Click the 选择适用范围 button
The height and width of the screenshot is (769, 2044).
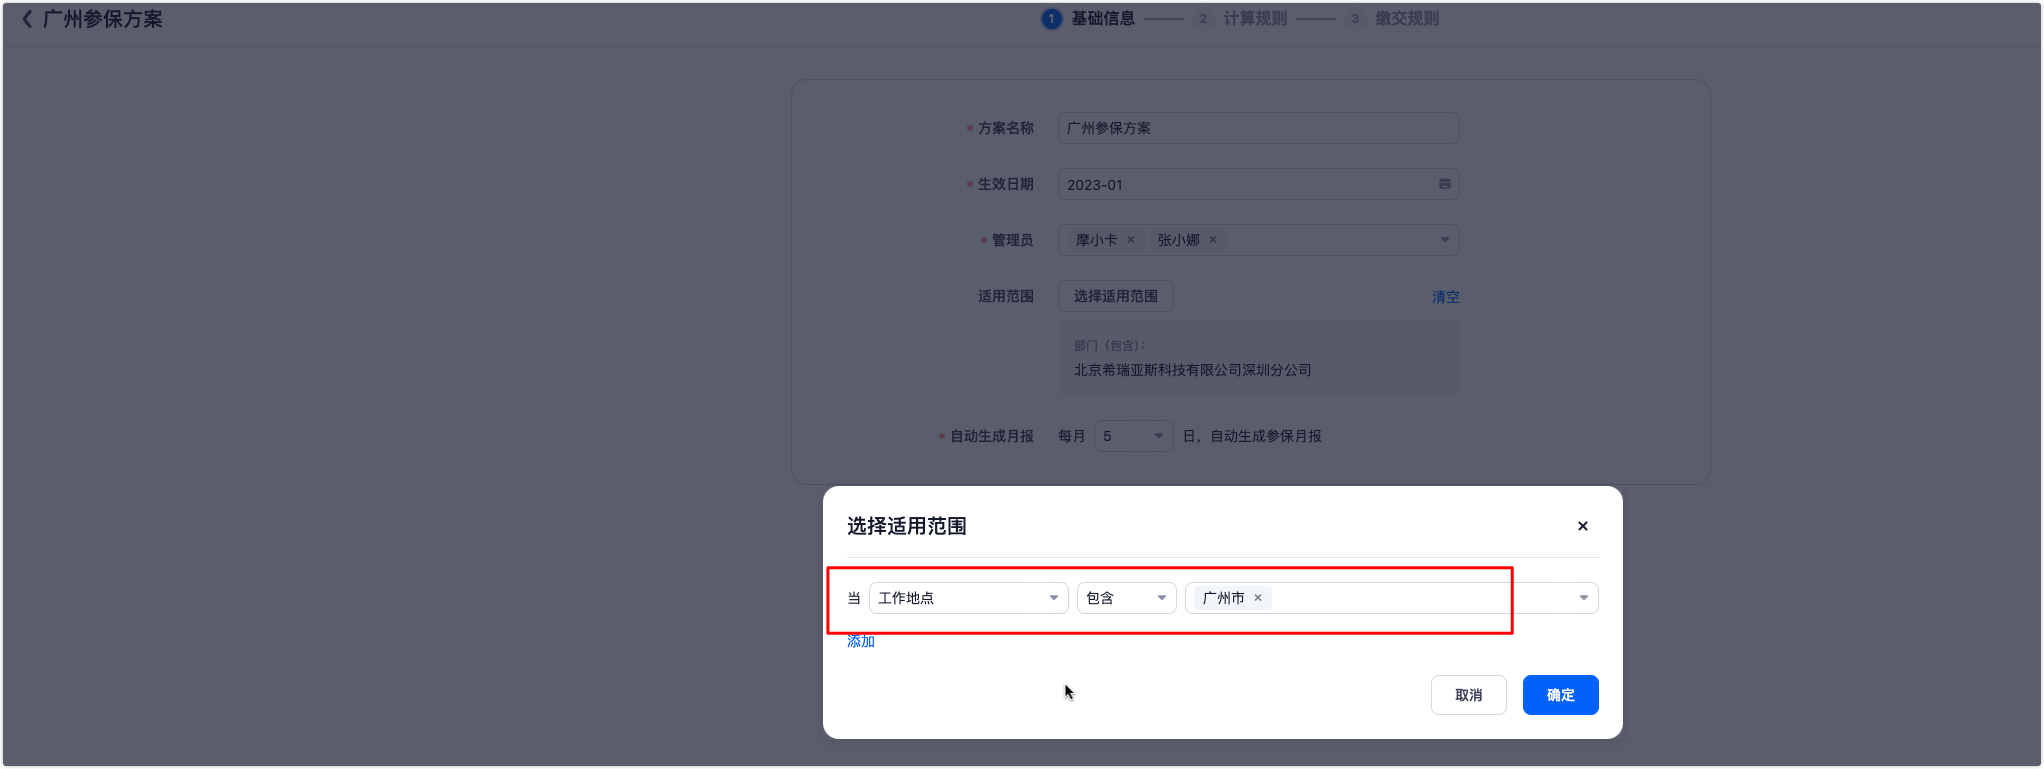1115,296
